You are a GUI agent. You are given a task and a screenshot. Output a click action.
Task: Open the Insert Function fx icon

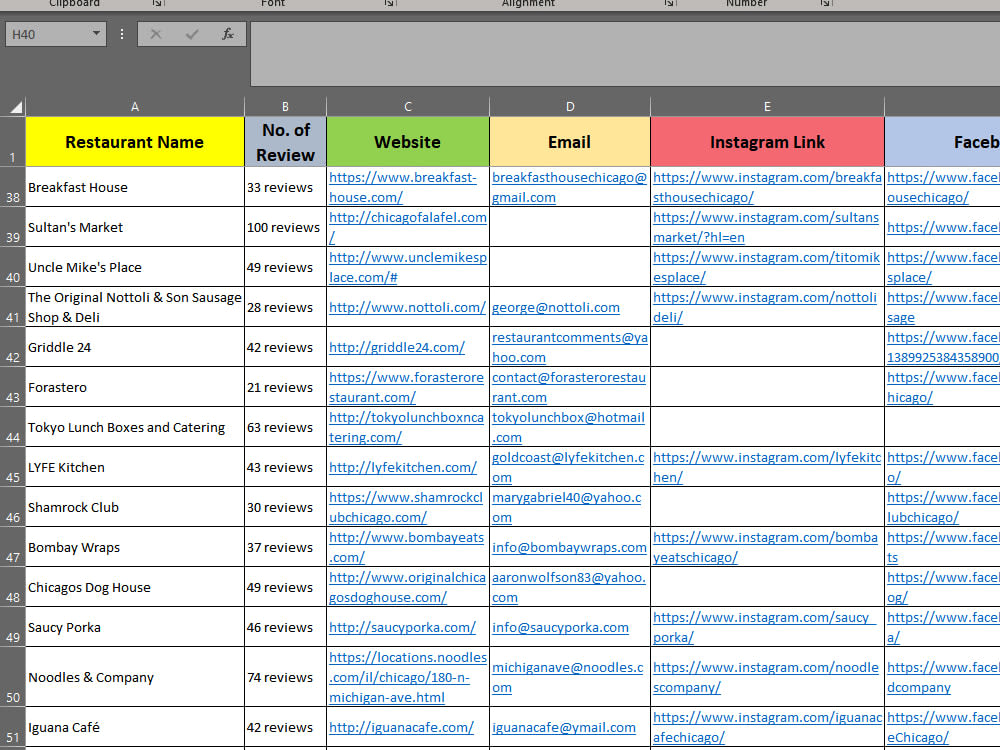(x=228, y=34)
